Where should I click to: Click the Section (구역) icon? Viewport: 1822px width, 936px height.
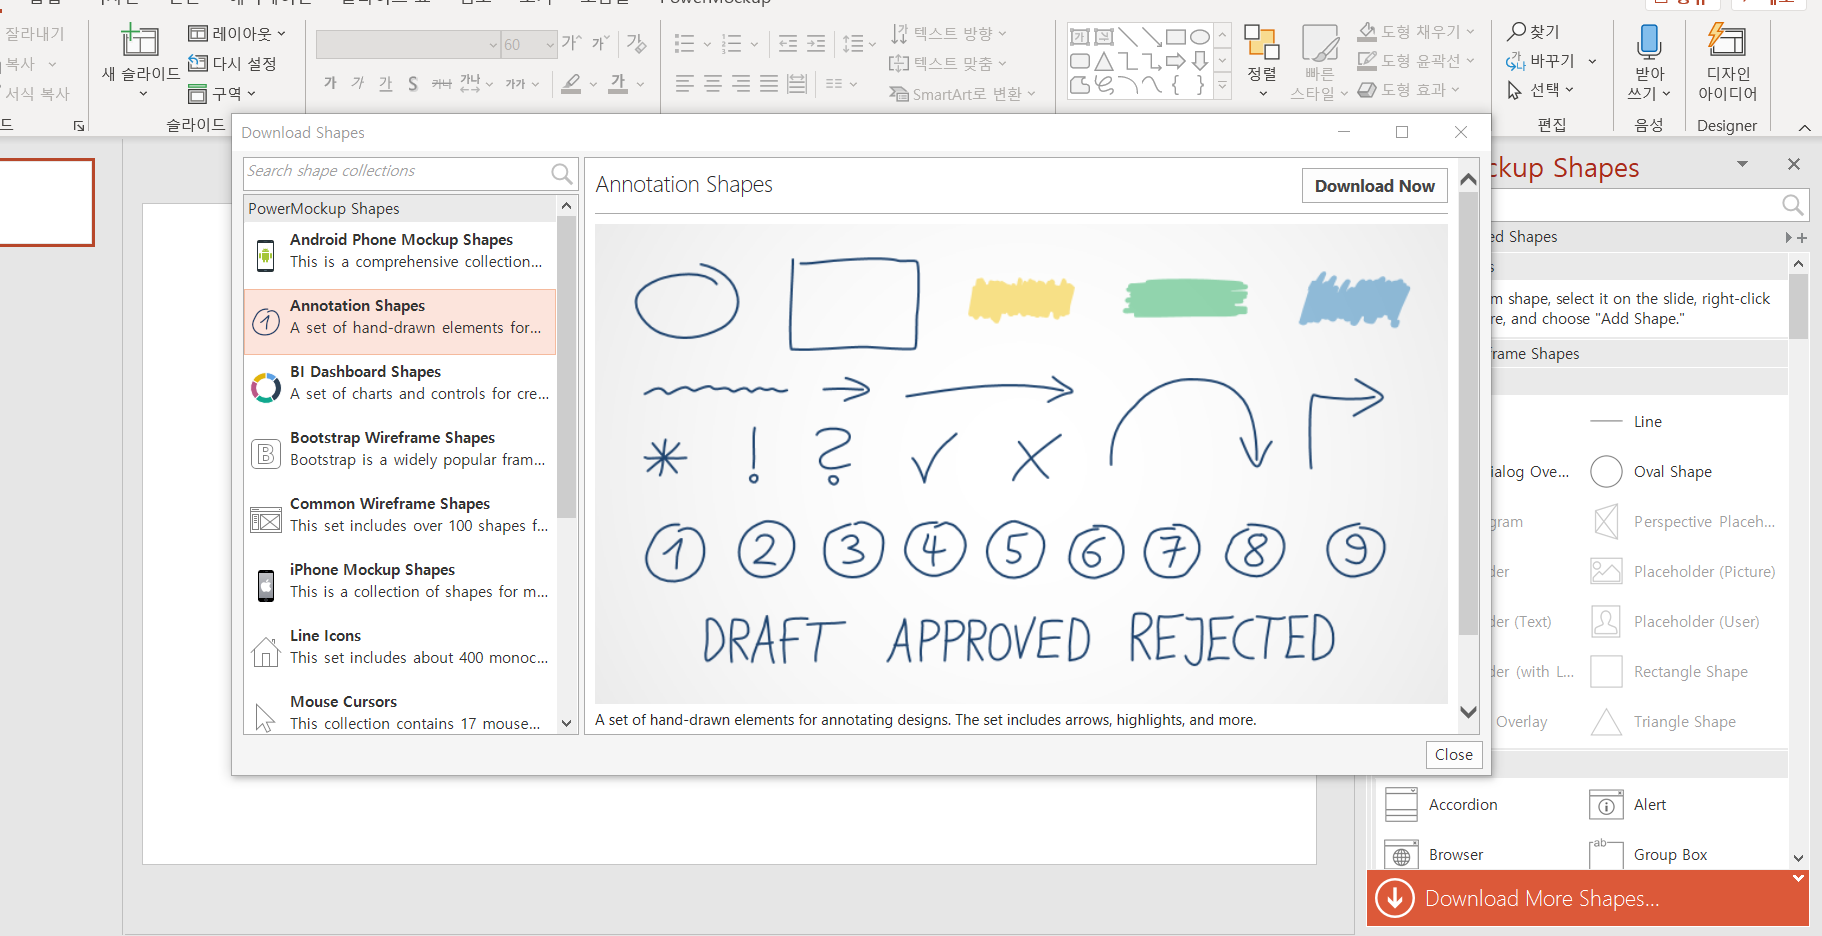click(x=198, y=94)
